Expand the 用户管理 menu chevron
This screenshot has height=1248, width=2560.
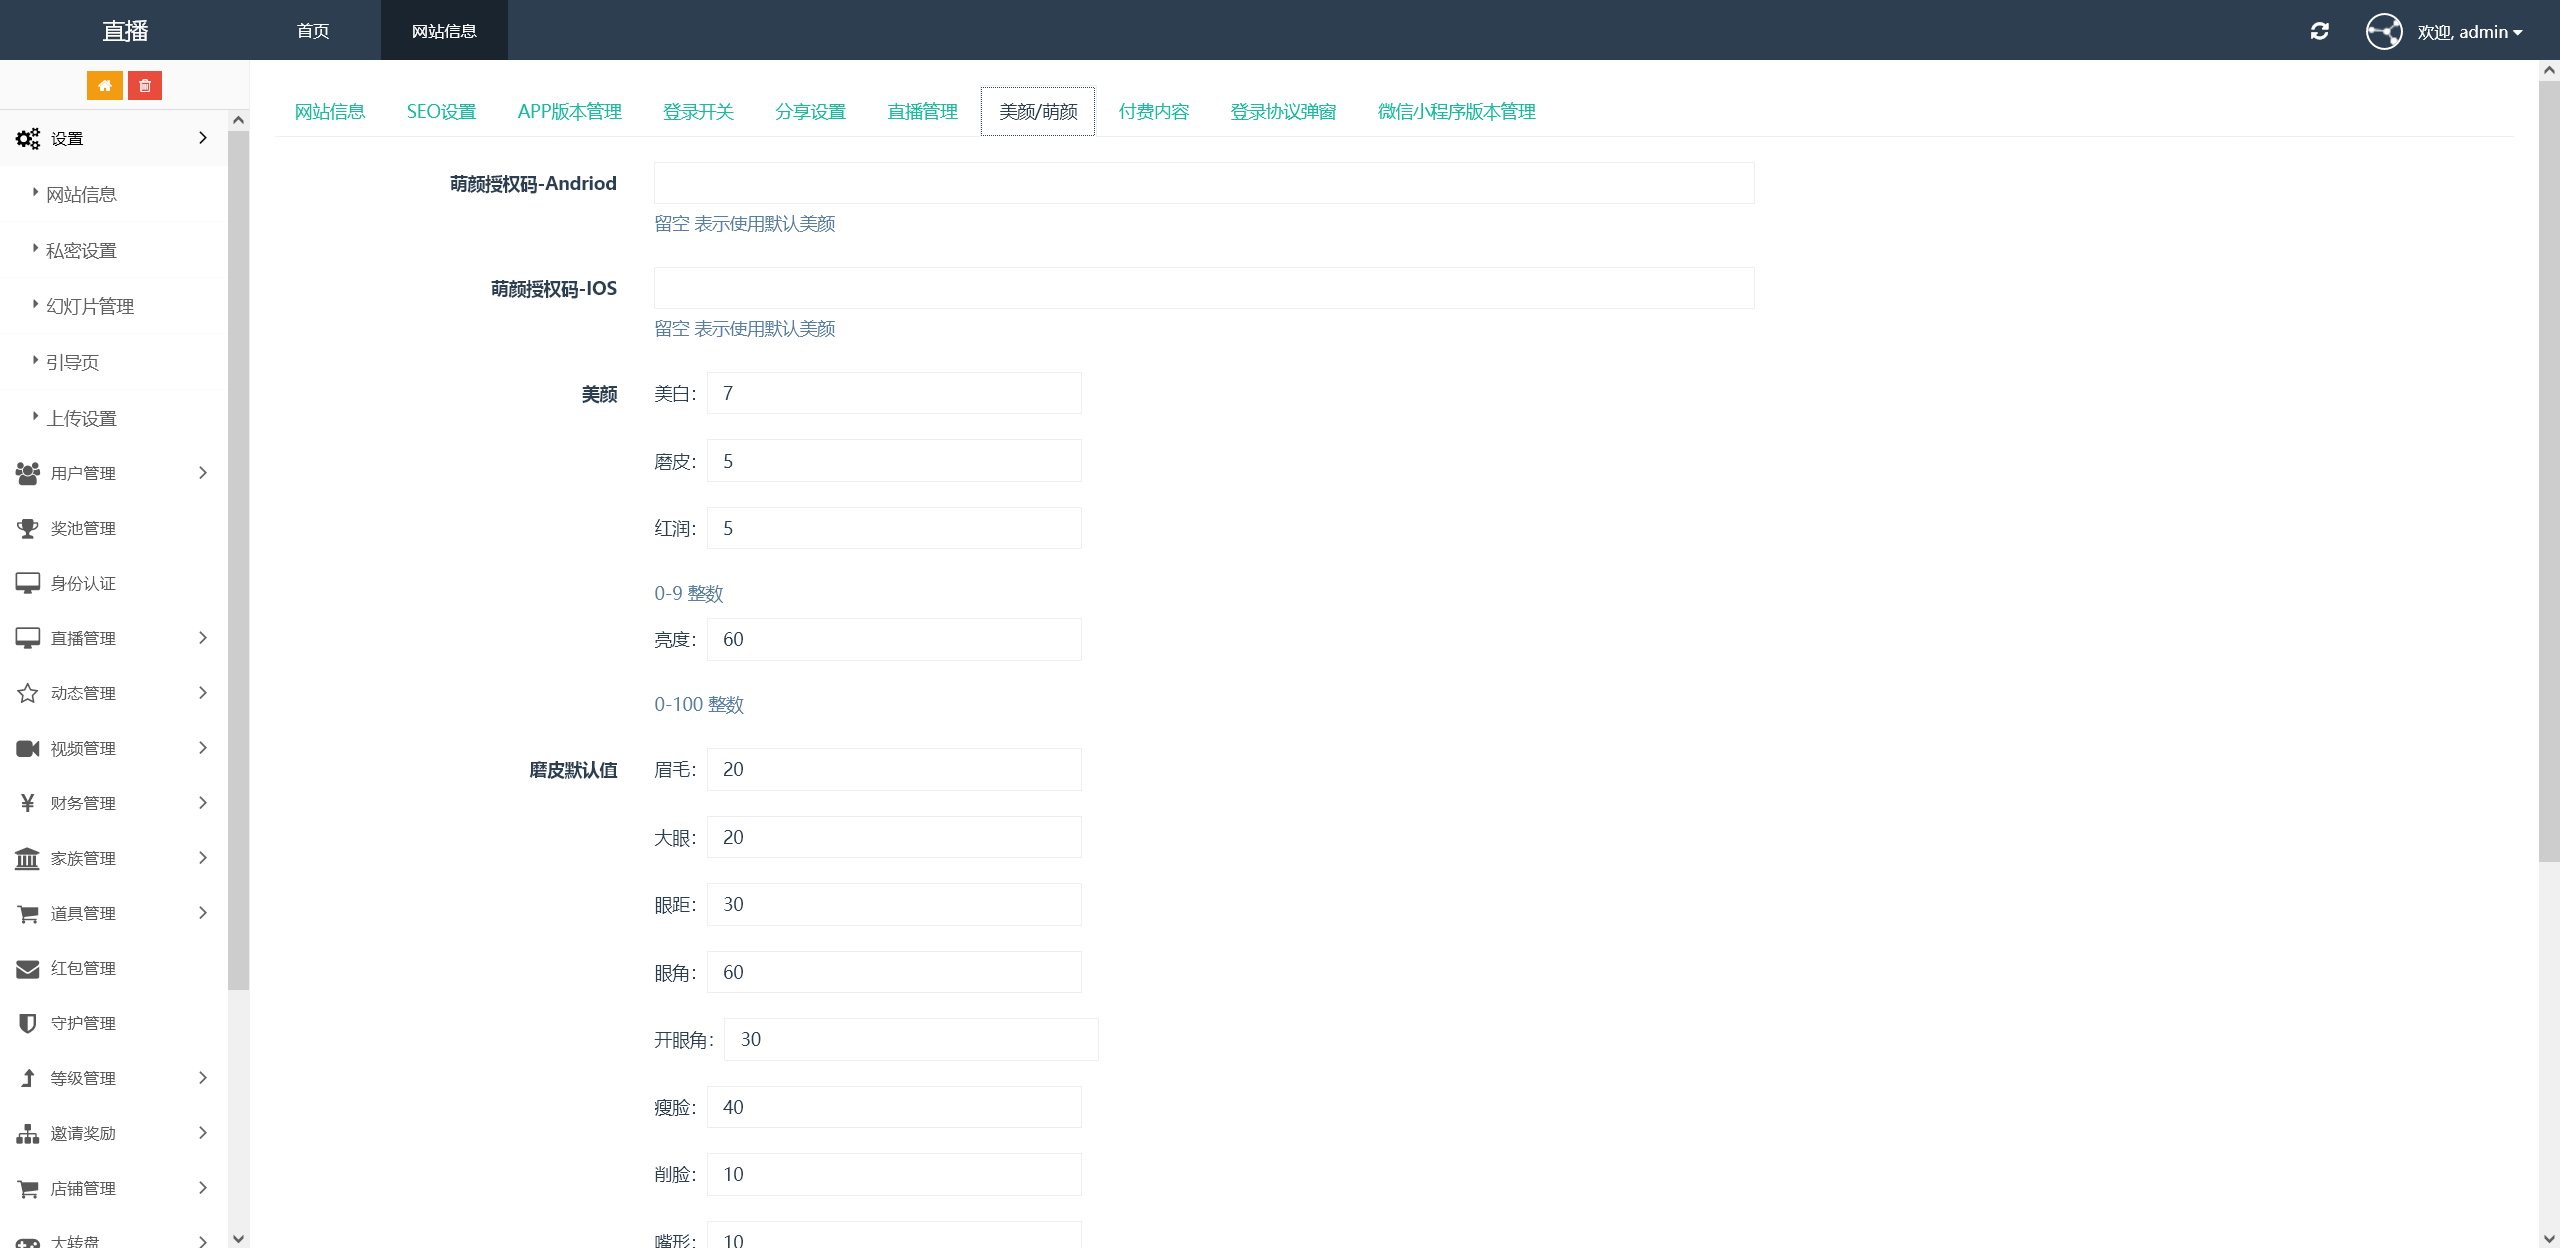203,473
